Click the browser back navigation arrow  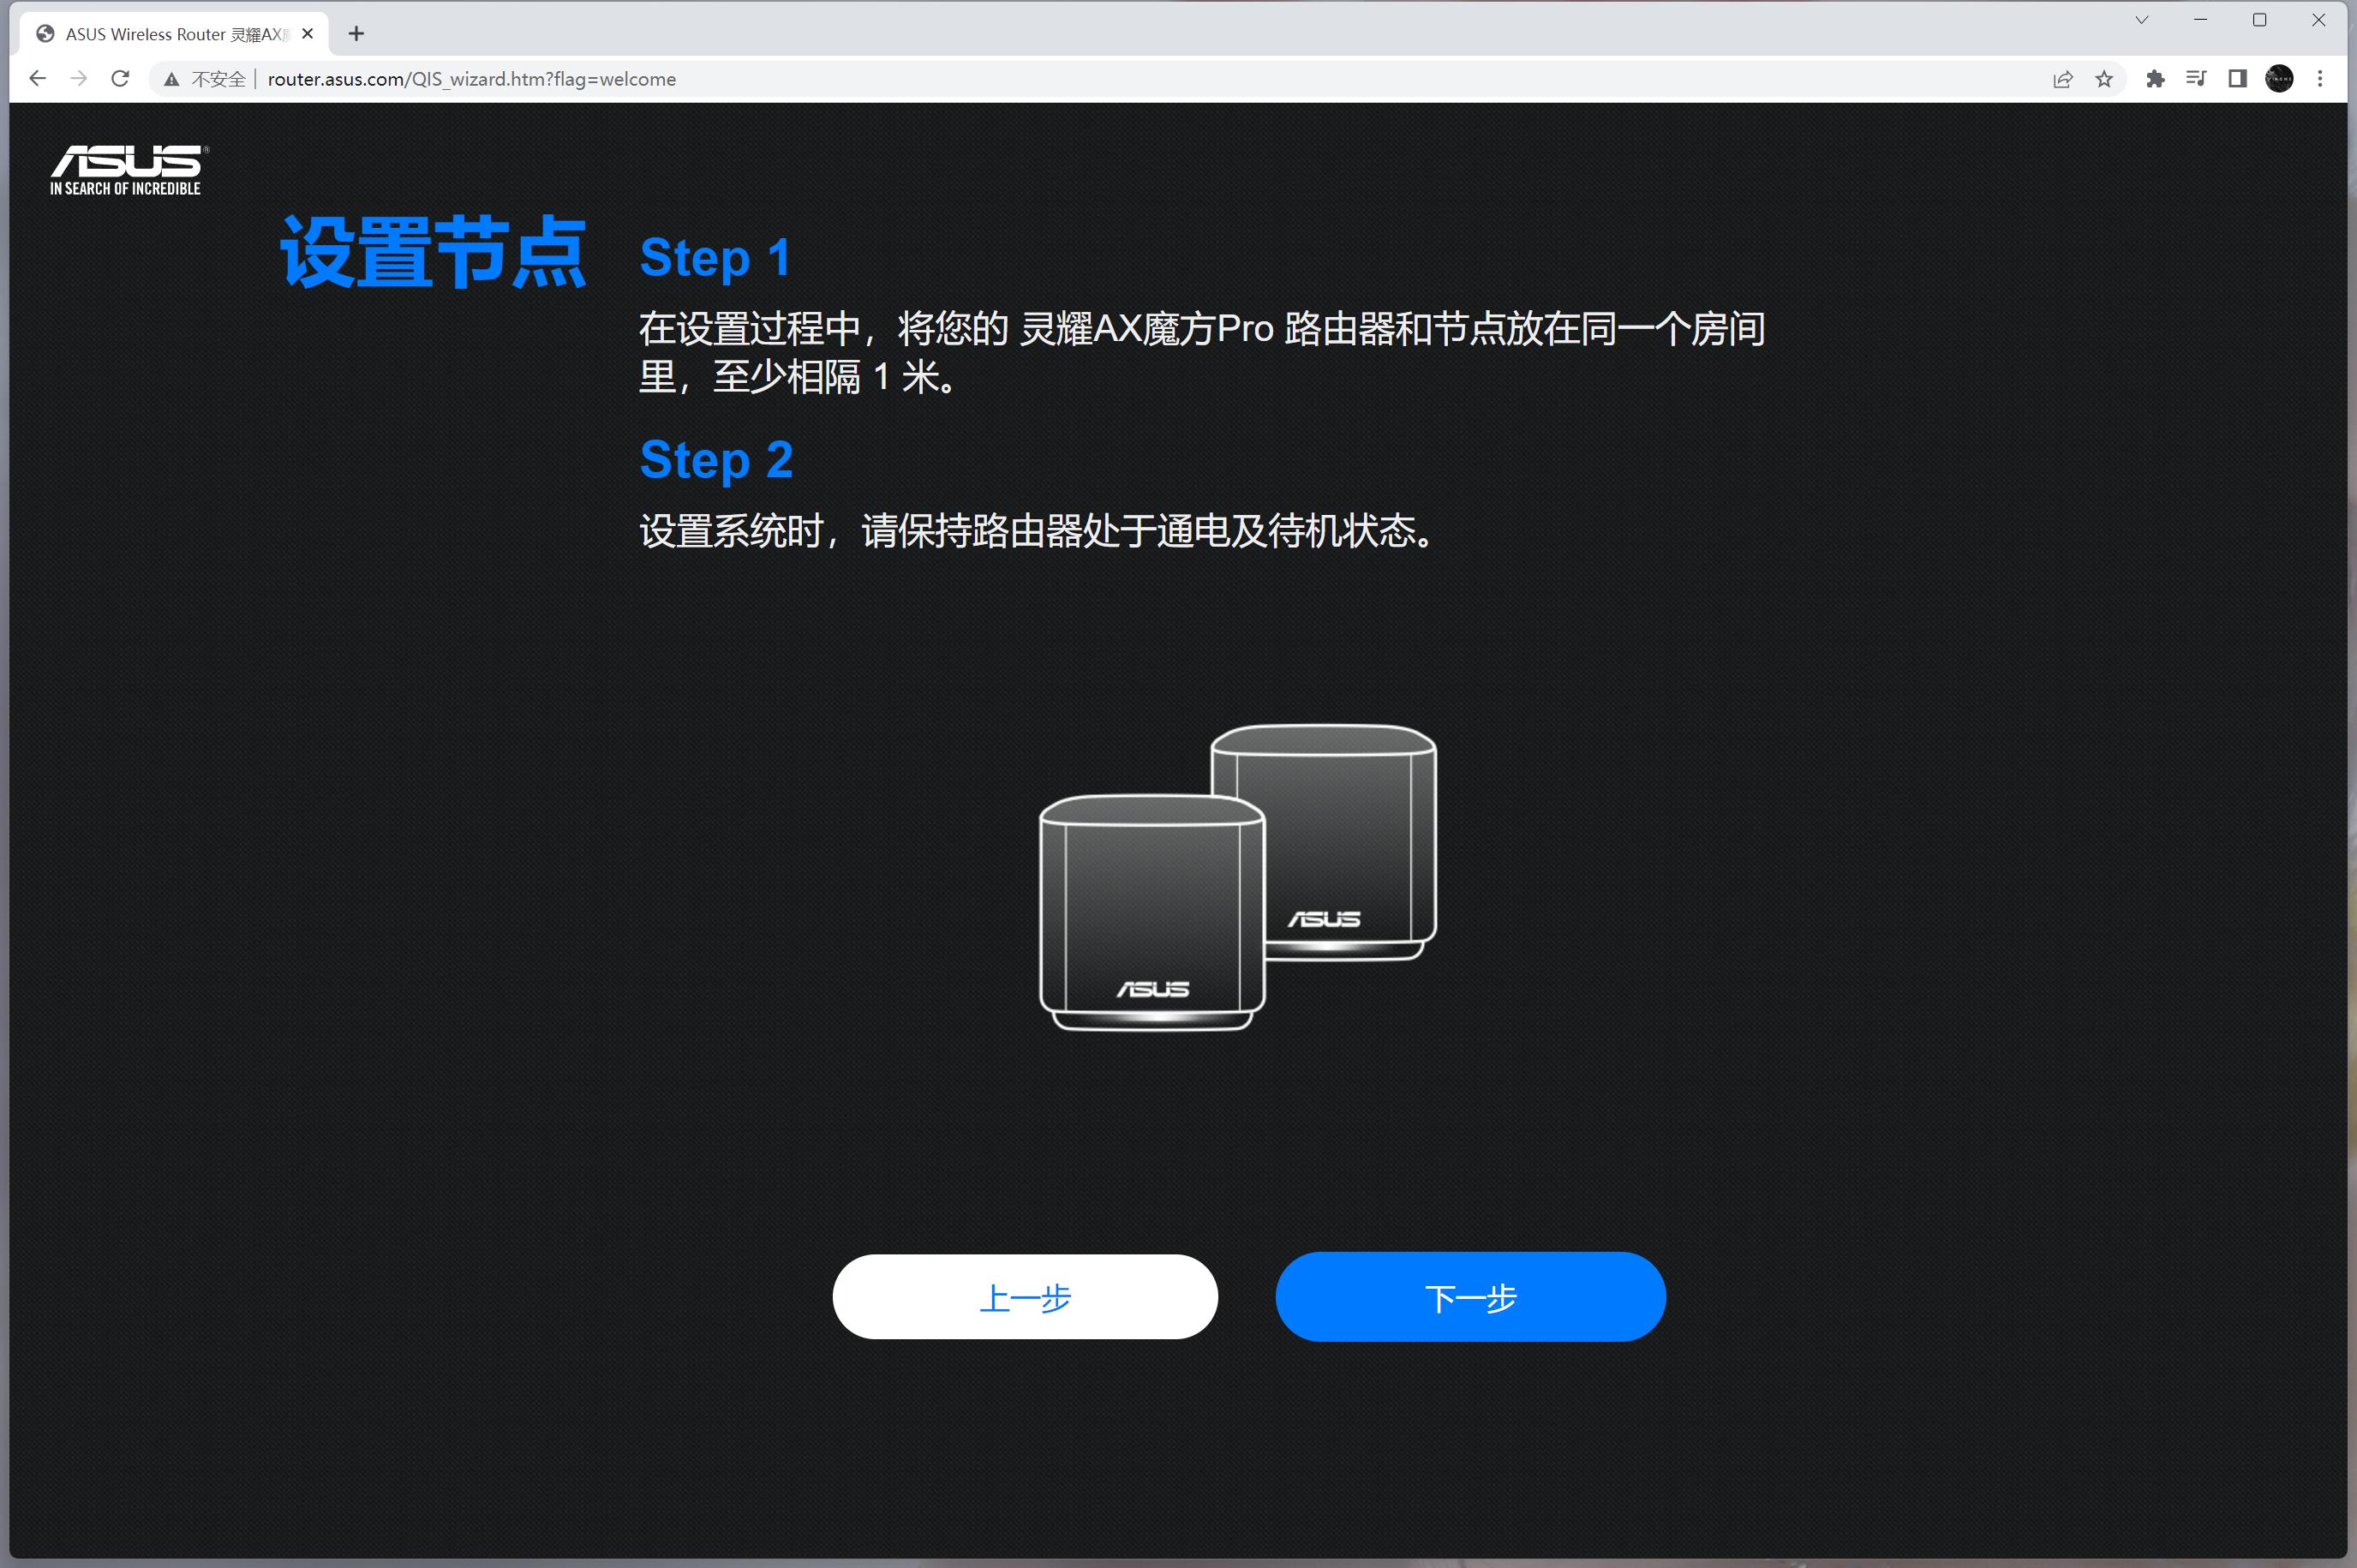pos(37,78)
